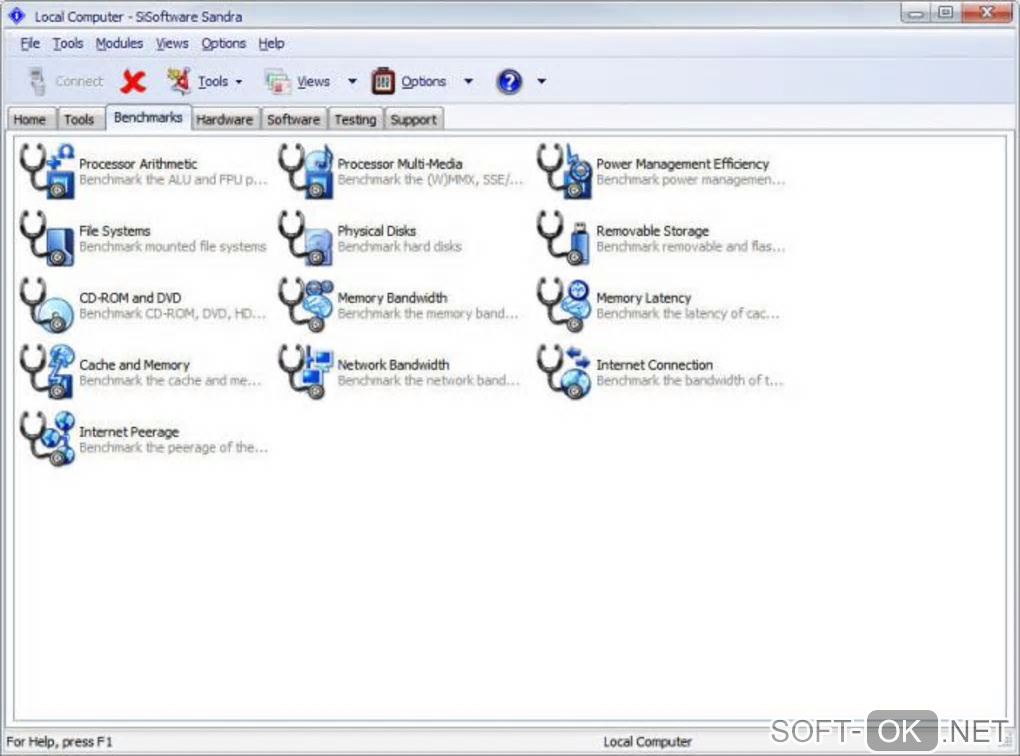Switch to the Testing tab
This screenshot has width=1020, height=756.
coord(355,120)
